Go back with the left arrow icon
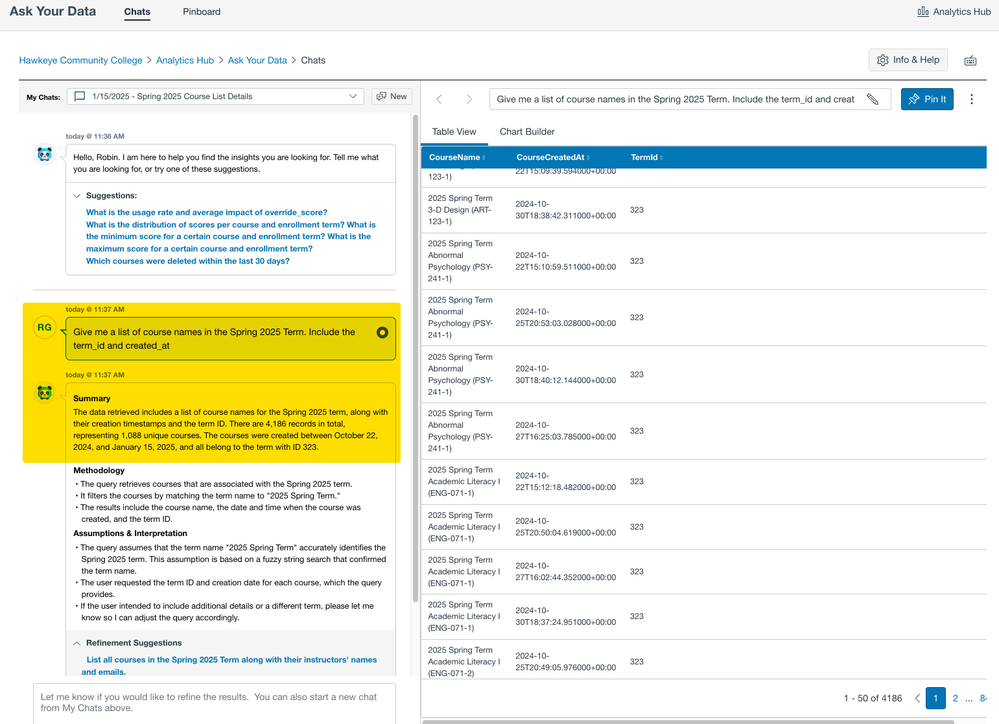This screenshot has height=724, width=999. pos(439,99)
